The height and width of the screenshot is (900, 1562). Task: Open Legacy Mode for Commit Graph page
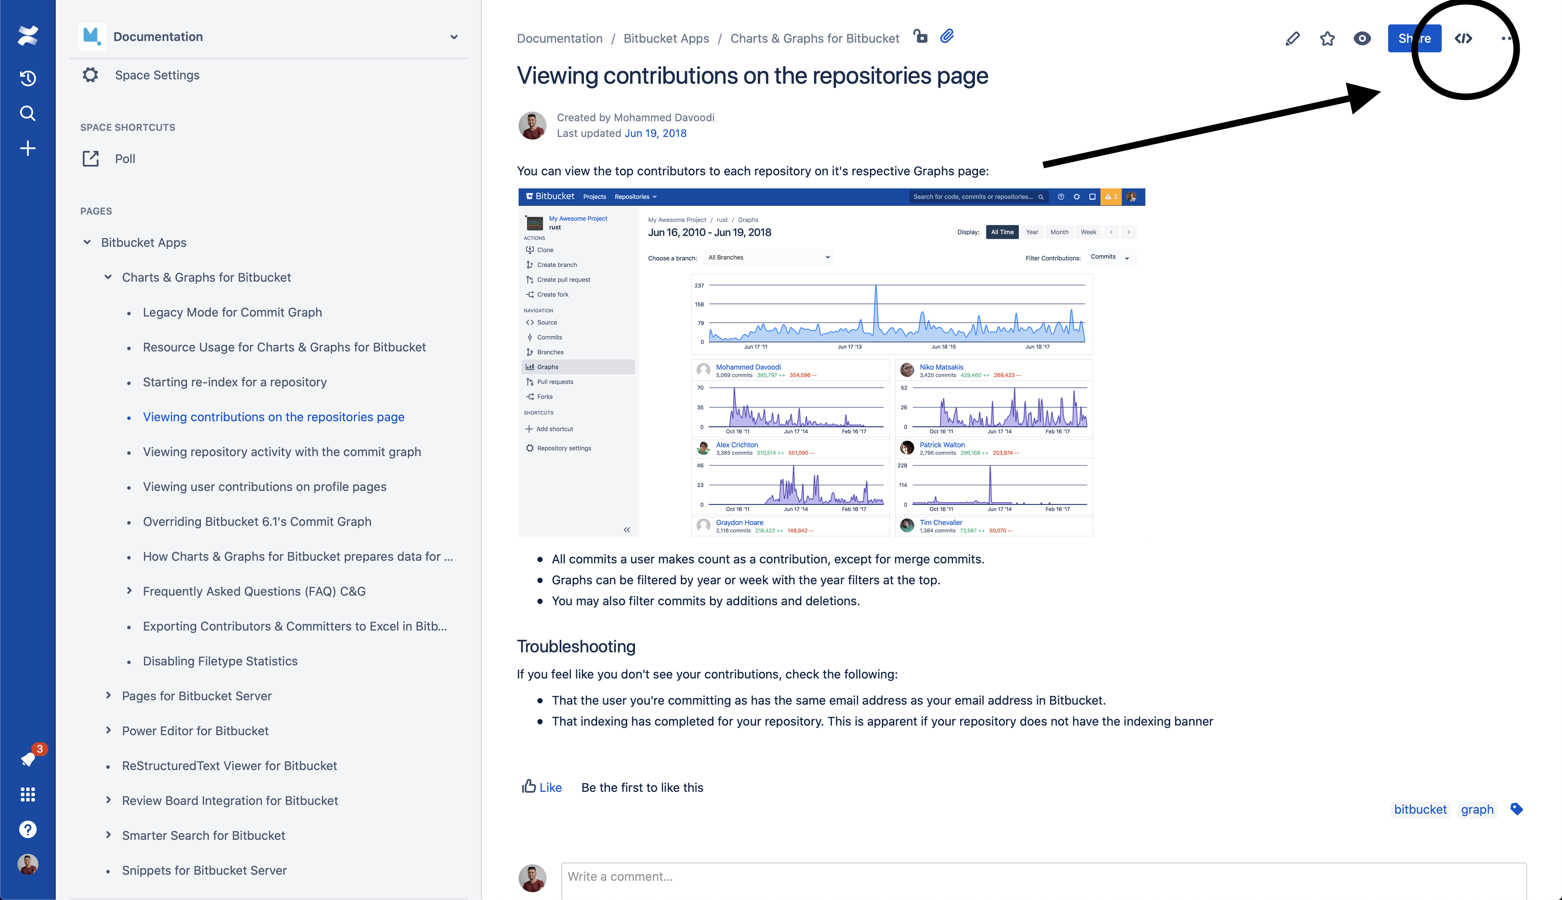click(232, 312)
